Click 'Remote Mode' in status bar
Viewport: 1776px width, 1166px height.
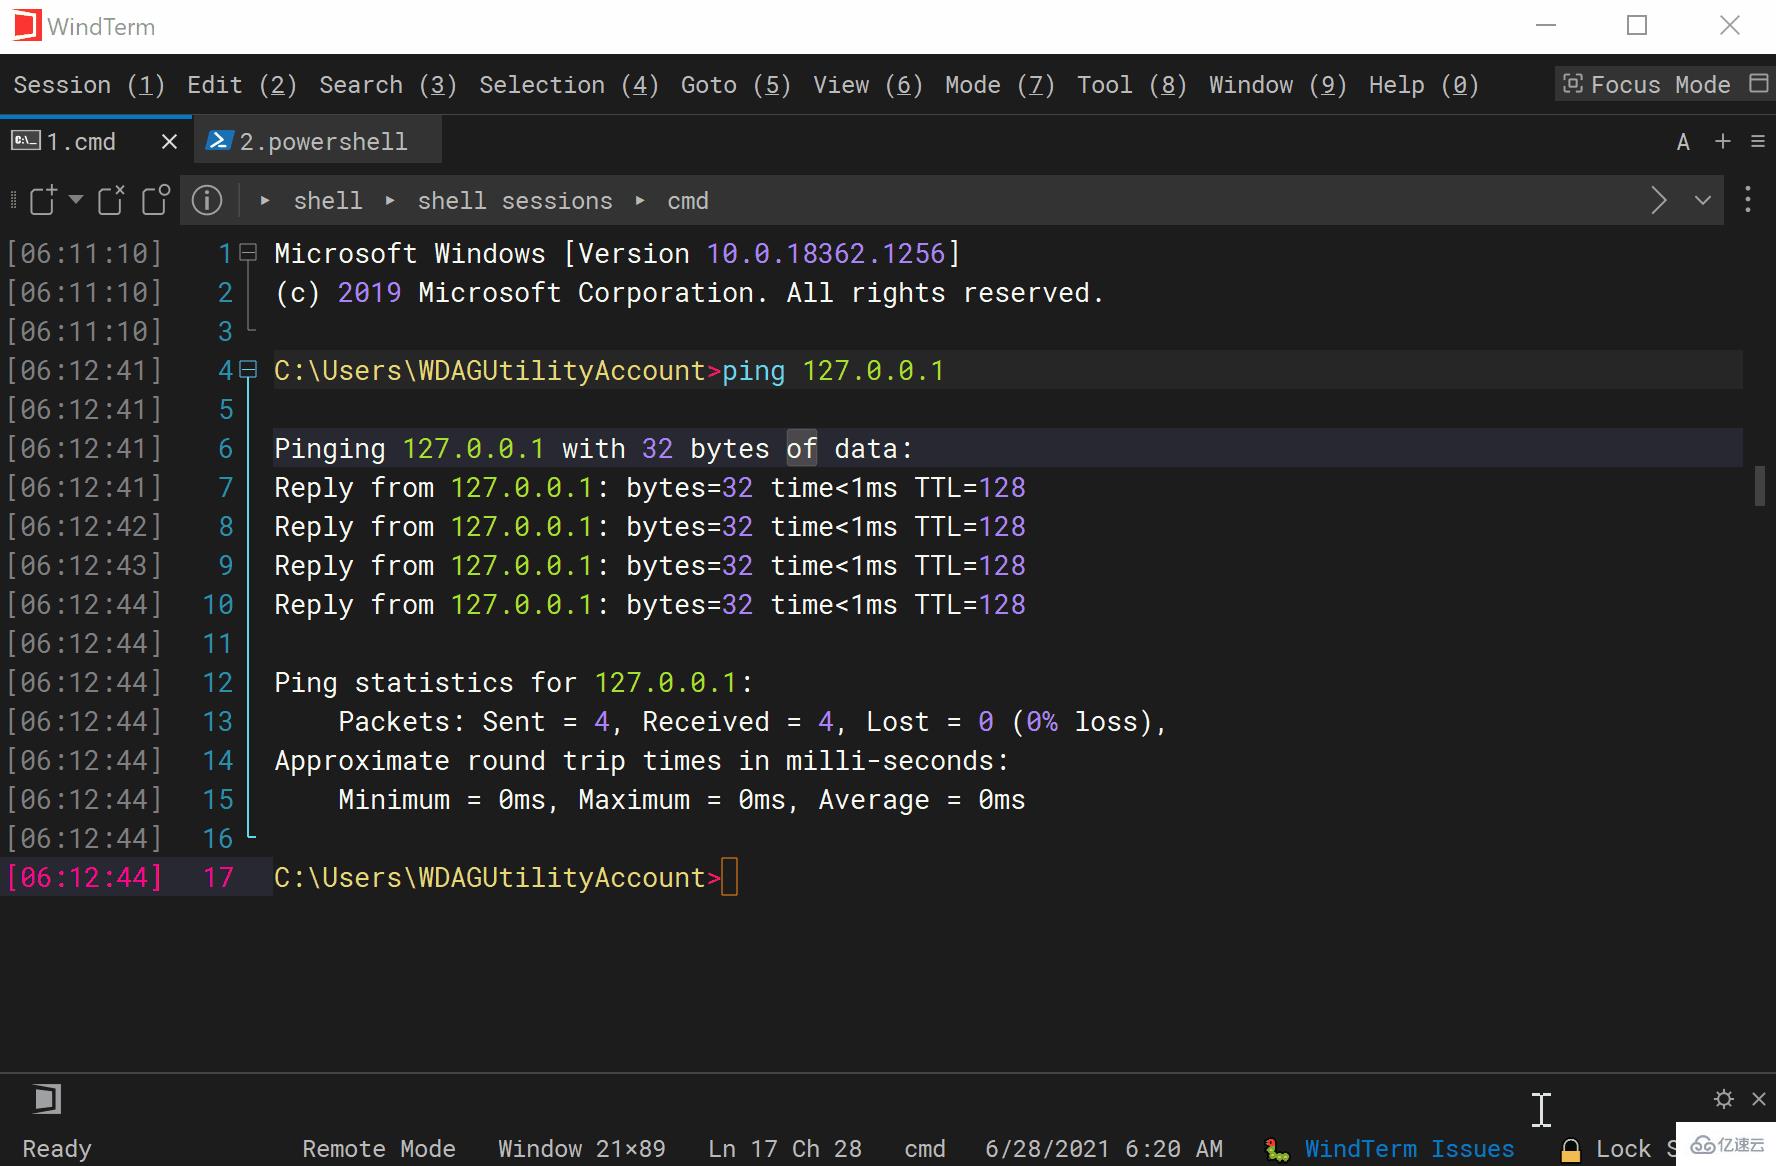379,1149
